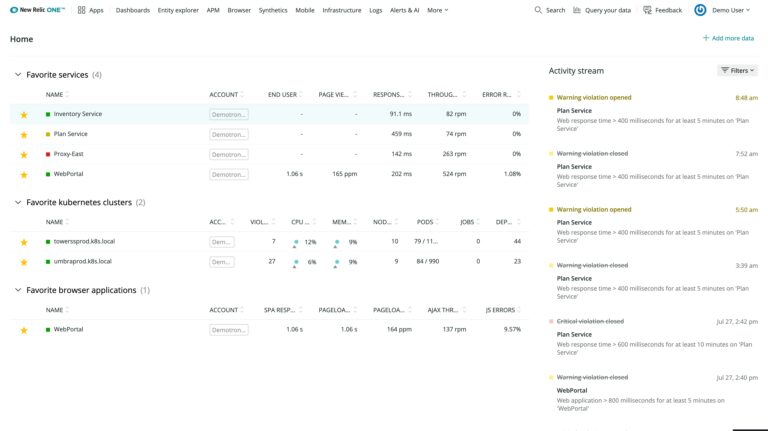The height and width of the screenshot is (431, 768).
Task: Unfavorite the WebPortal browser application star
Action: (24, 330)
